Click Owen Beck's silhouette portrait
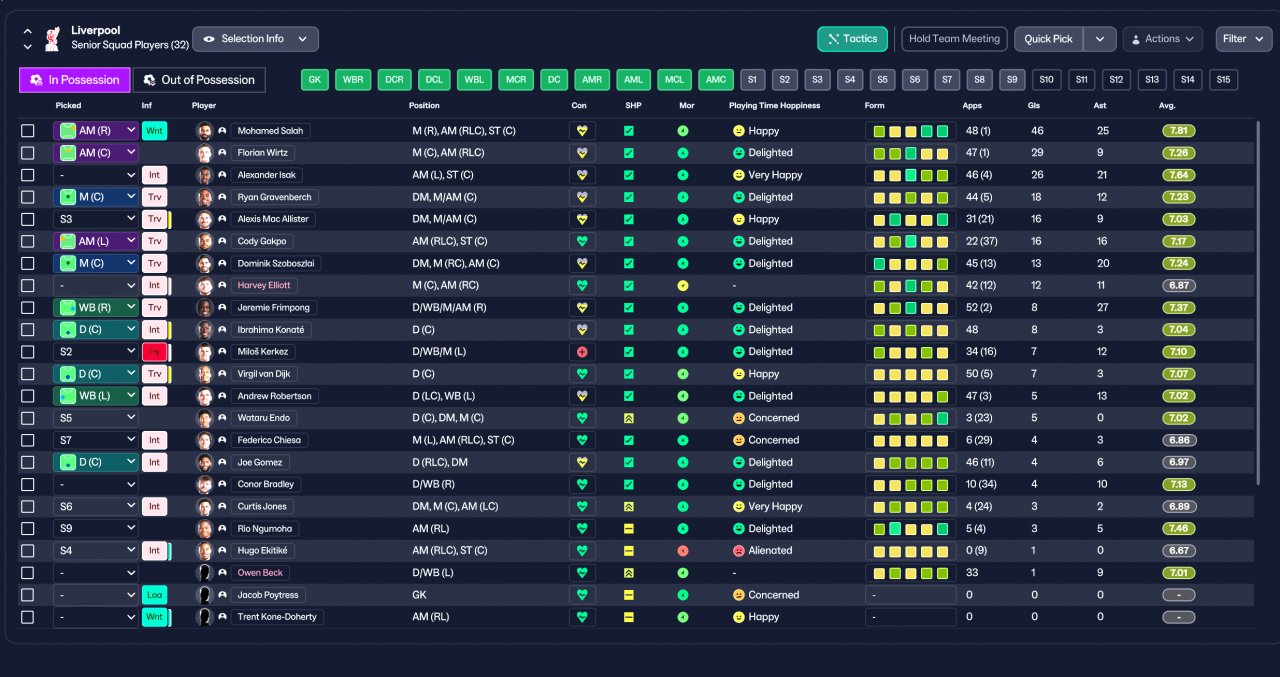Screen dimensions: 1280x677 [x=205, y=573]
